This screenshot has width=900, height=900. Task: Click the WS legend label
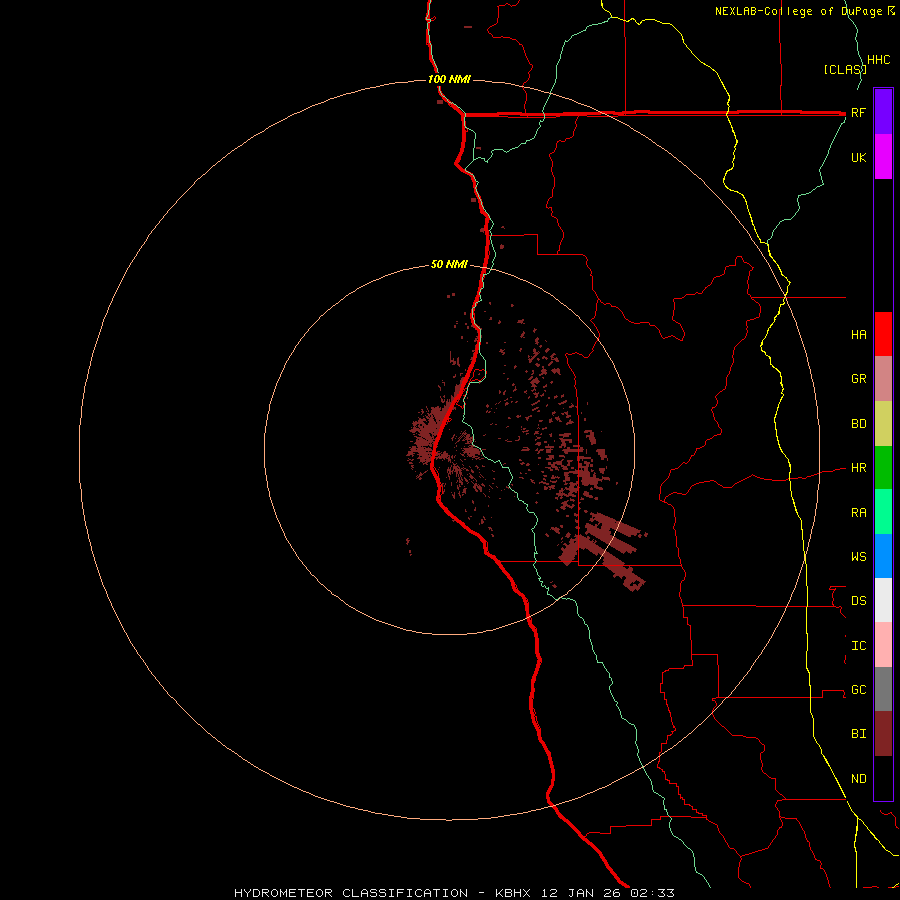click(859, 556)
